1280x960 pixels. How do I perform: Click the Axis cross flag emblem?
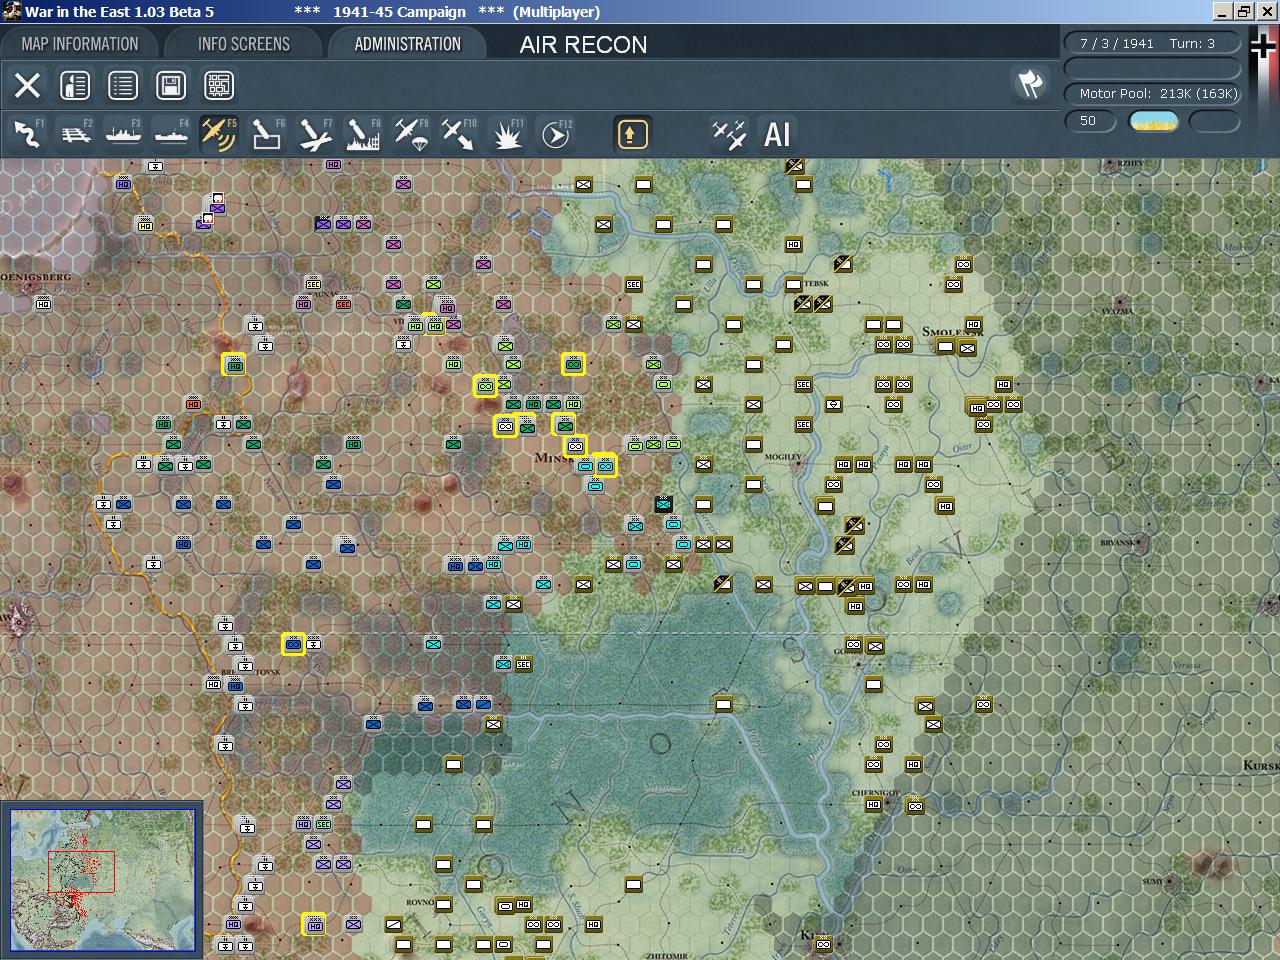coord(1264,48)
